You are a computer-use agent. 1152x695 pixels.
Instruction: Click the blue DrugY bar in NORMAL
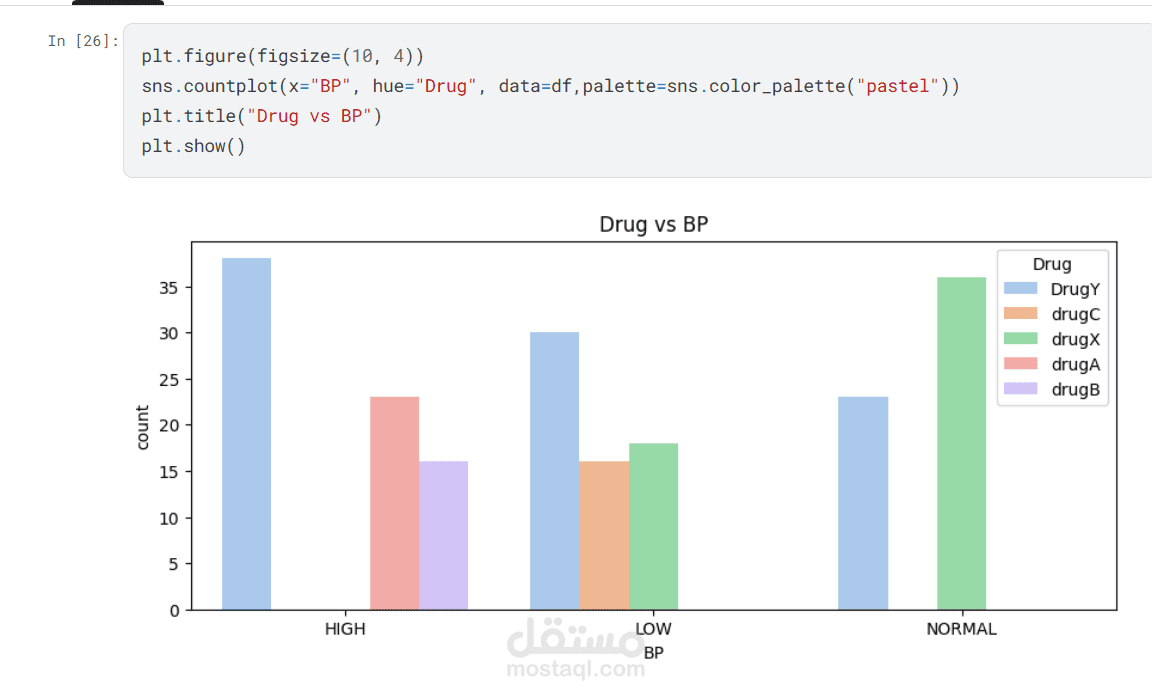[x=862, y=503]
